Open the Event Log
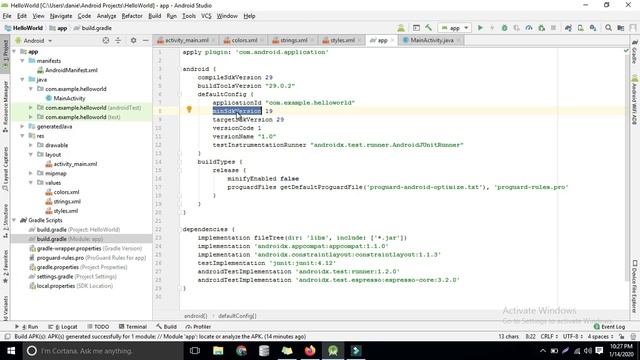 point(609,327)
